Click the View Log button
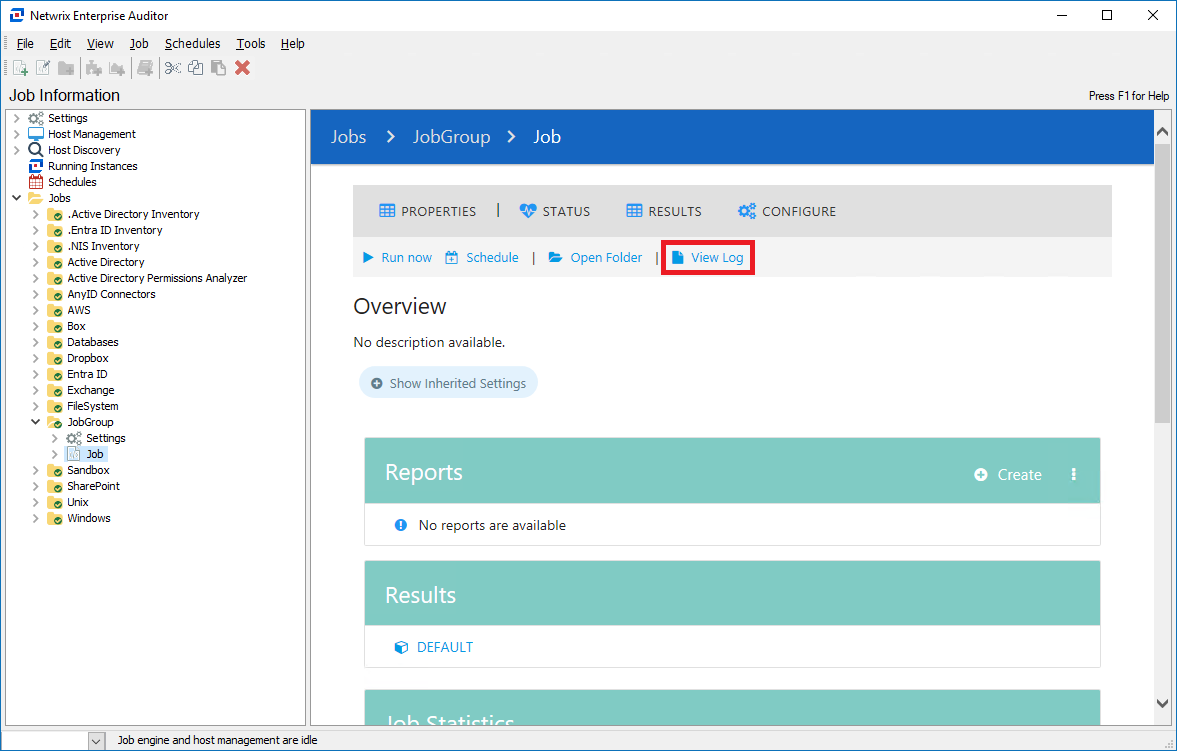This screenshot has height=751, width=1177. pyautogui.click(x=707, y=257)
